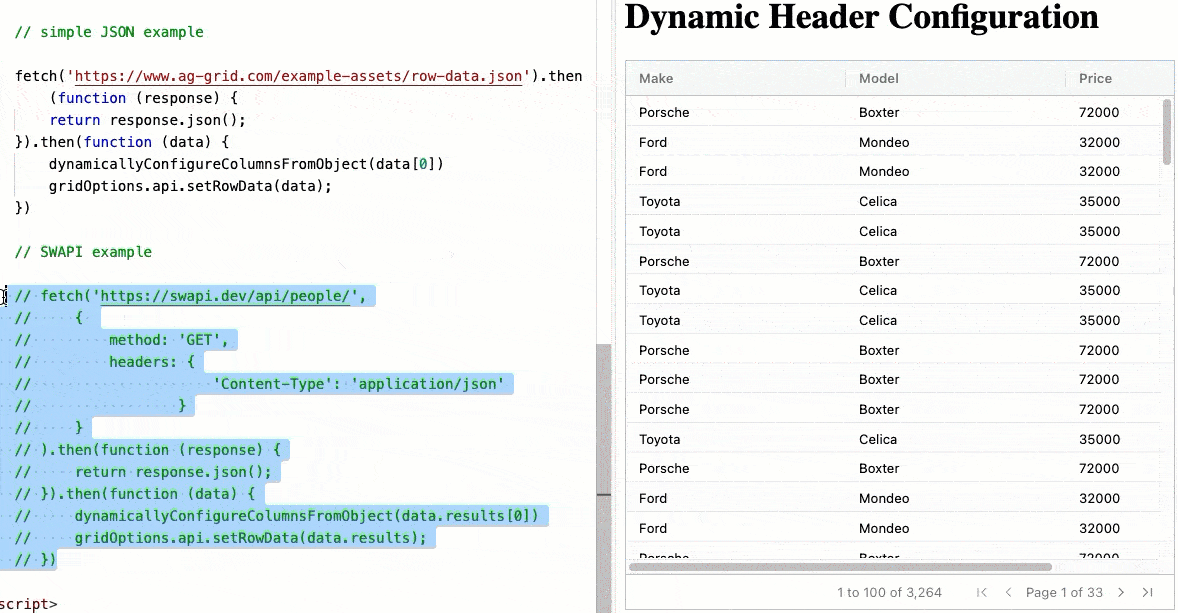Go to the first page of grid
Image resolution: width=1178 pixels, height=613 pixels.
pos(981,593)
